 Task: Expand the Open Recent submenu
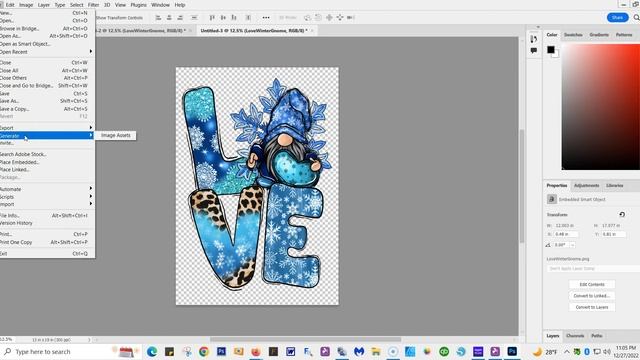click(47, 52)
